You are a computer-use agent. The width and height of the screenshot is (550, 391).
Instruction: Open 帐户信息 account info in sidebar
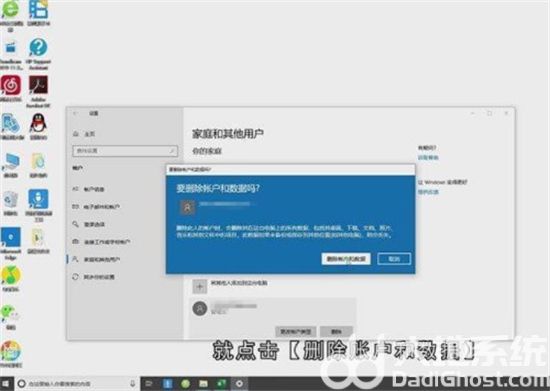point(89,189)
